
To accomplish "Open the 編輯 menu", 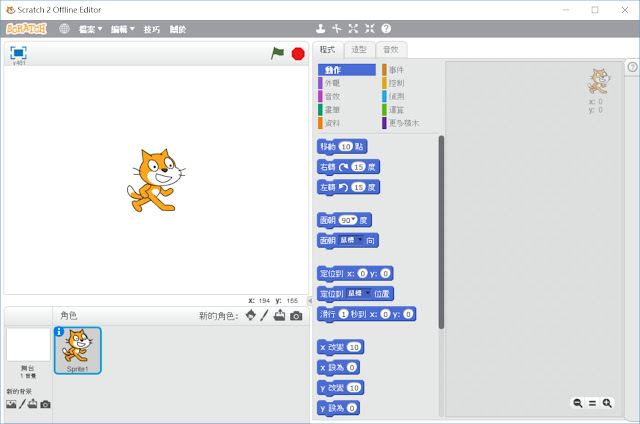I will coord(122,29).
